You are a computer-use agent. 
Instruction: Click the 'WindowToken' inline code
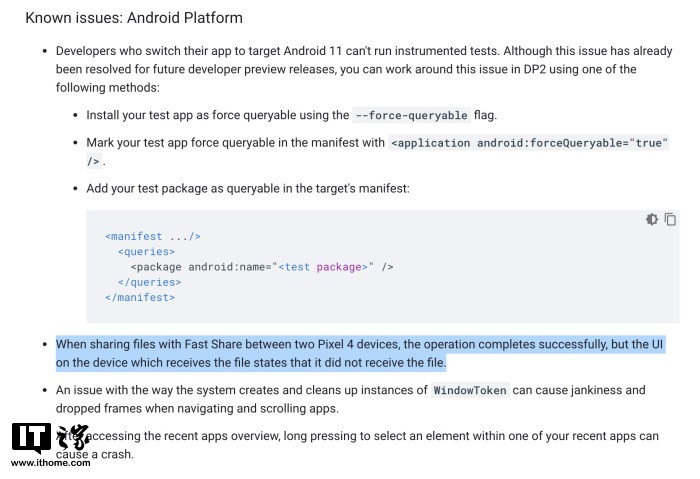(x=470, y=390)
